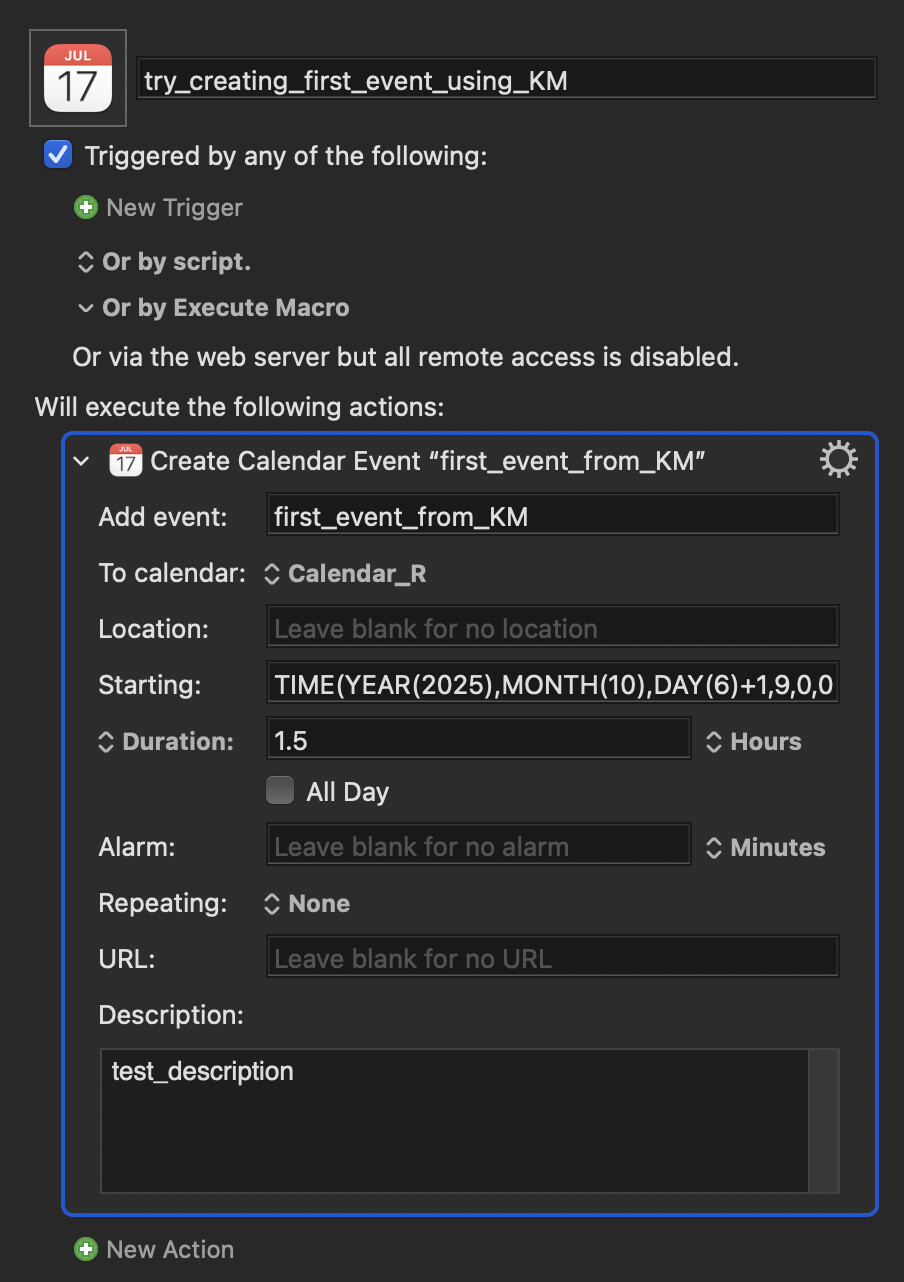The width and height of the screenshot is (904, 1282).
Task: Click the URL input field
Action: pyautogui.click(x=552, y=958)
